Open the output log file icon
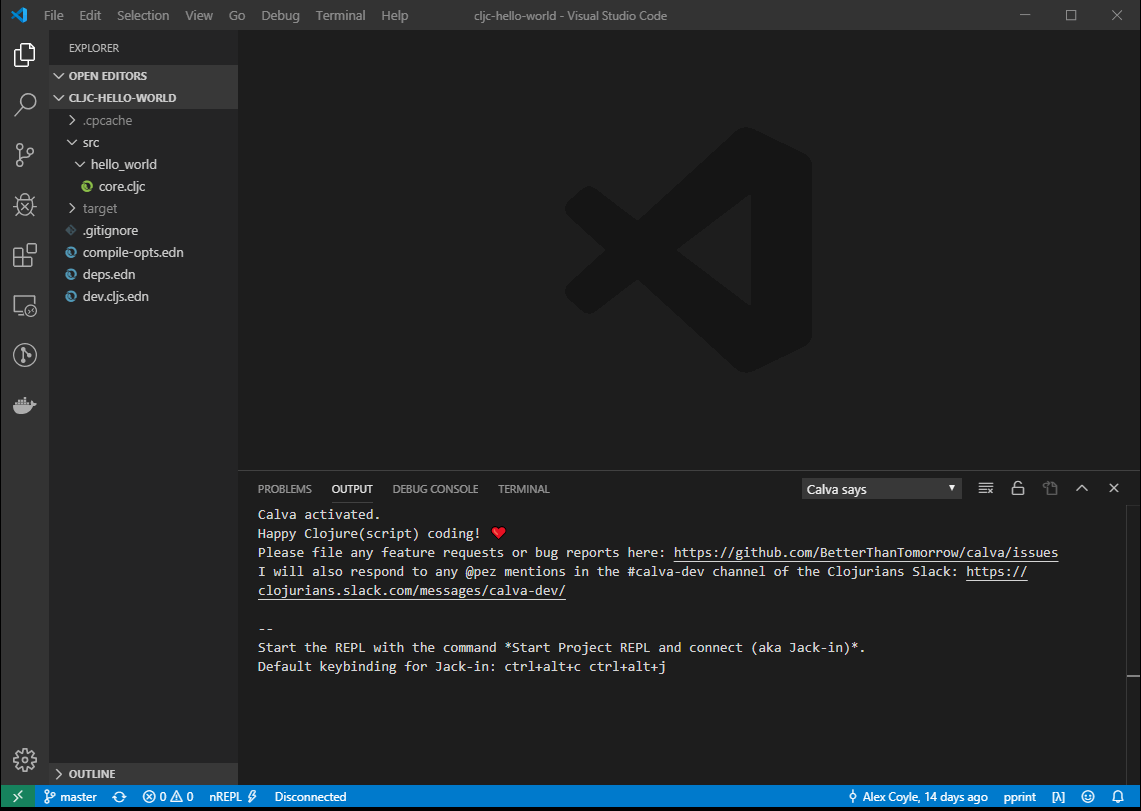The height and width of the screenshot is (811, 1141). (x=1050, y=488)
